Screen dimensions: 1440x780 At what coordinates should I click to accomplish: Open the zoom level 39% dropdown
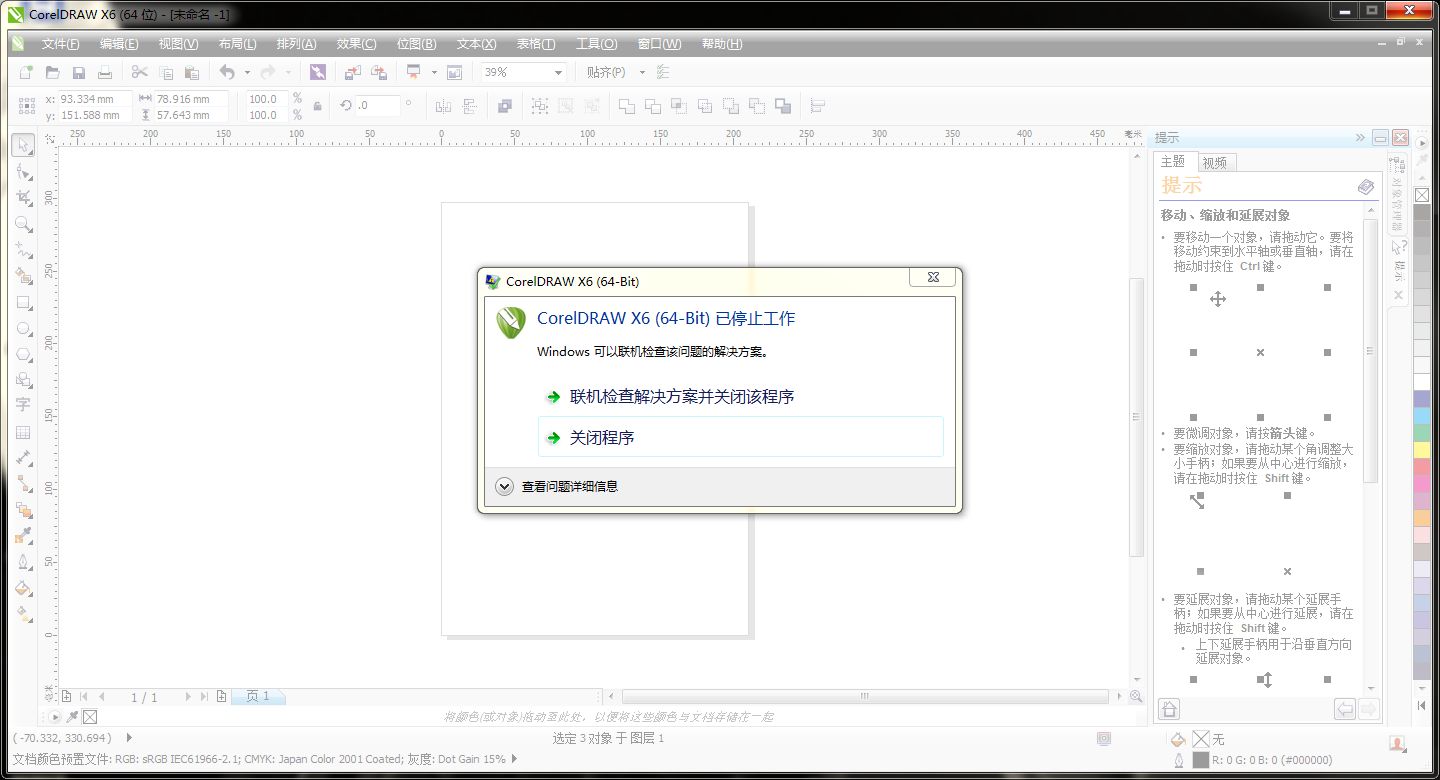click(559, 72)
